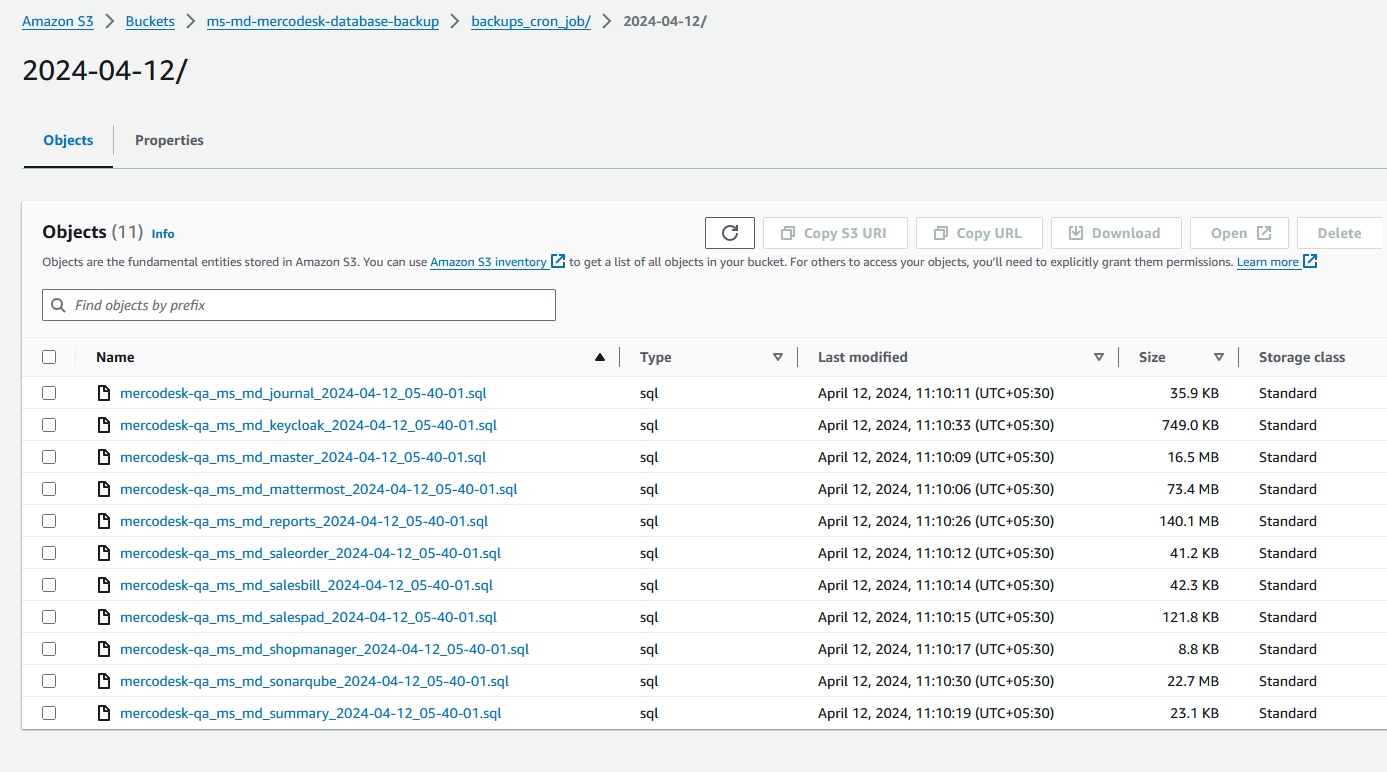The width and height of the screenshot is (1387, 772).
Task: Click the file icon beside mercodesk-qa_ms_md_keycloak sql
Action: click(x=103, y=425)
